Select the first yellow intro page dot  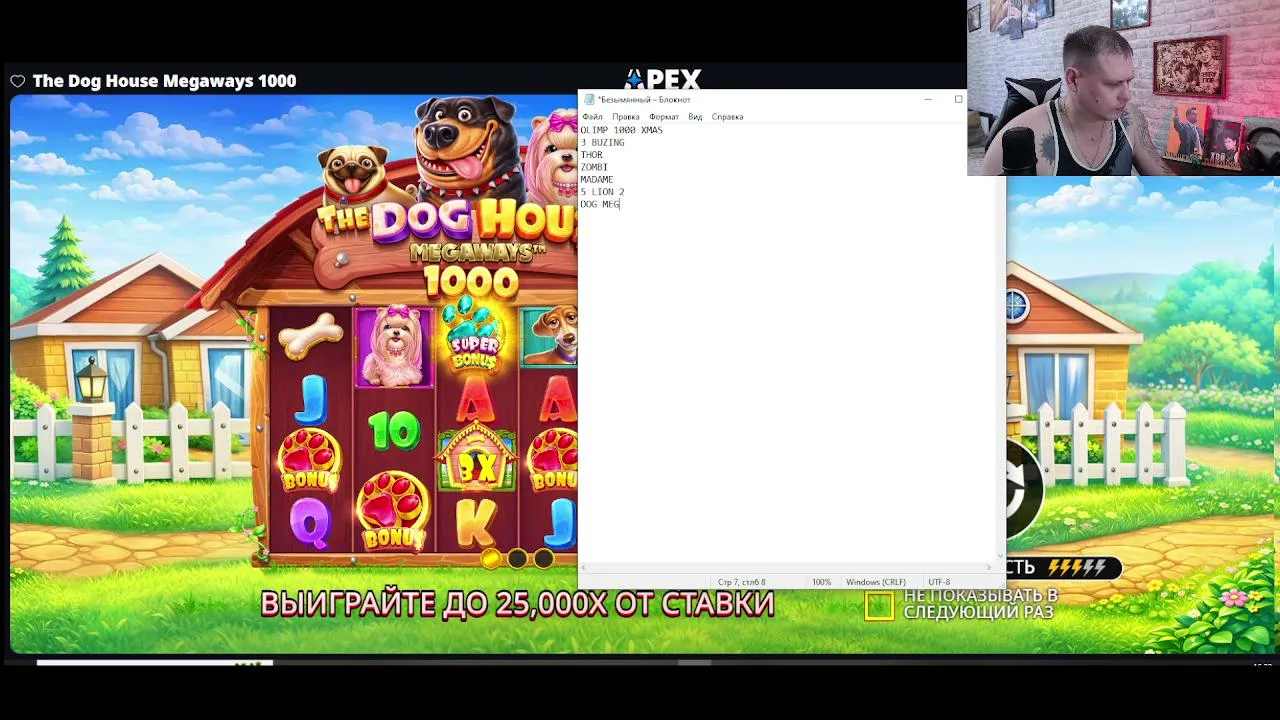click(x=491, y=558)
